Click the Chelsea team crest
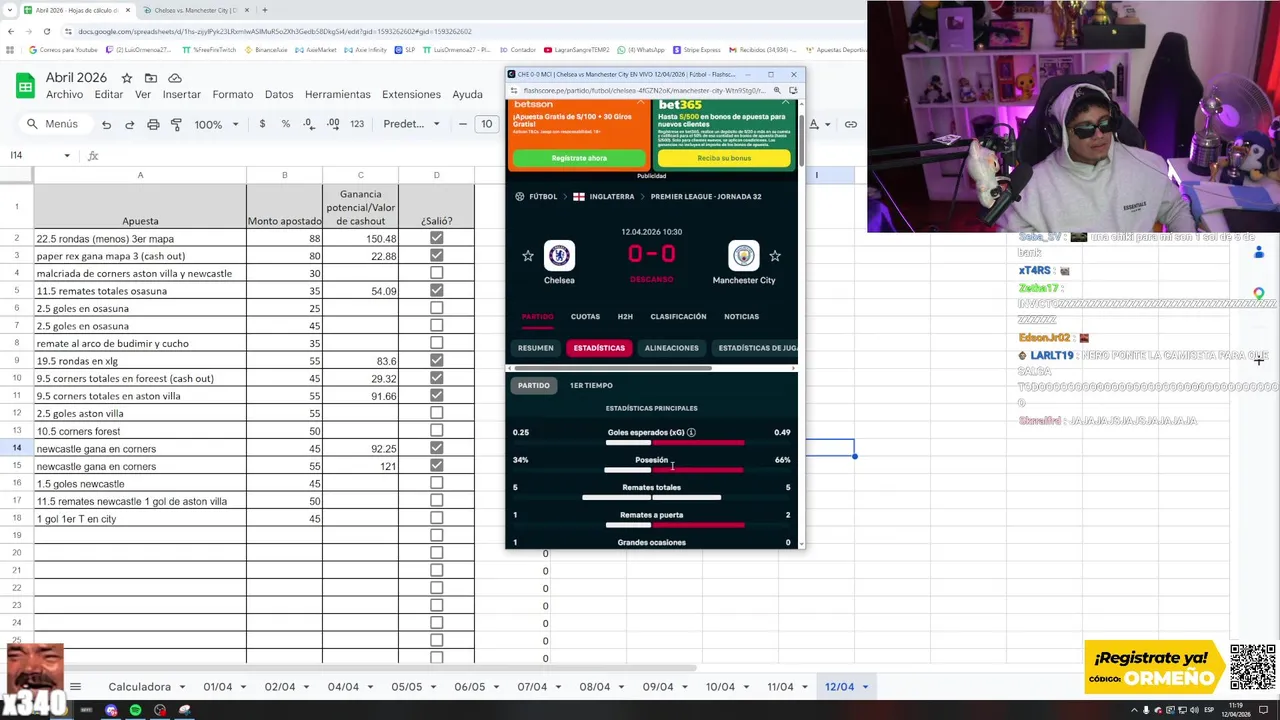 pyautogui.click(x=559, y=255)
